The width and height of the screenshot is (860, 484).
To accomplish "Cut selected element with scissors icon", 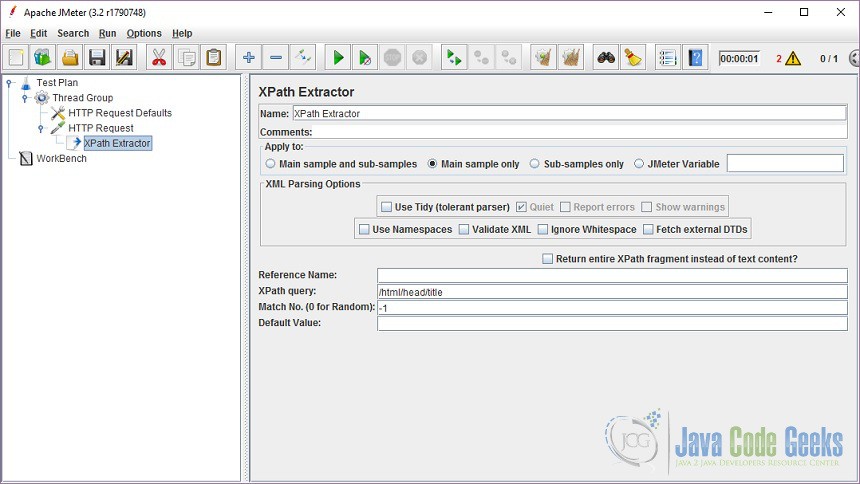I will 159,58.
